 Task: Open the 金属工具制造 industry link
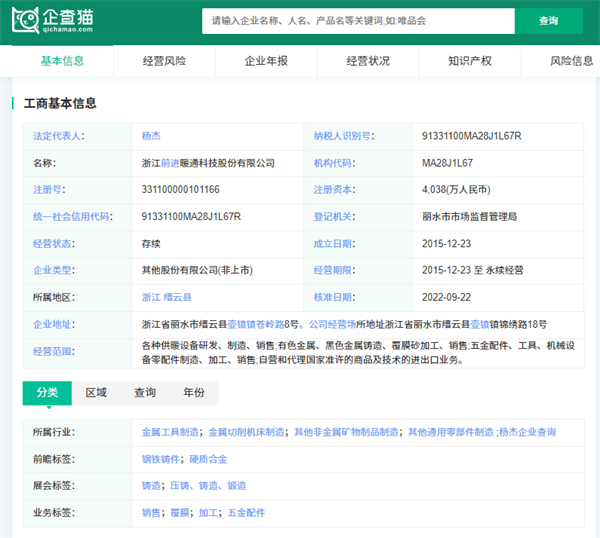click(x=171, y=432)
